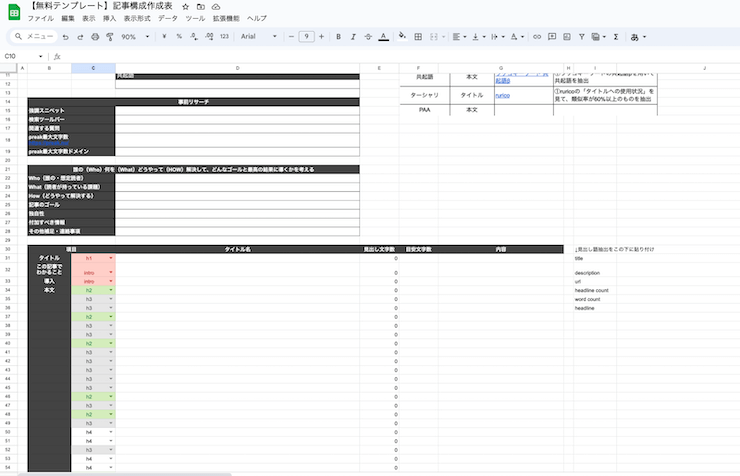Select the PAA cell
The image size is (740, 476).
[x=424, y=110]
